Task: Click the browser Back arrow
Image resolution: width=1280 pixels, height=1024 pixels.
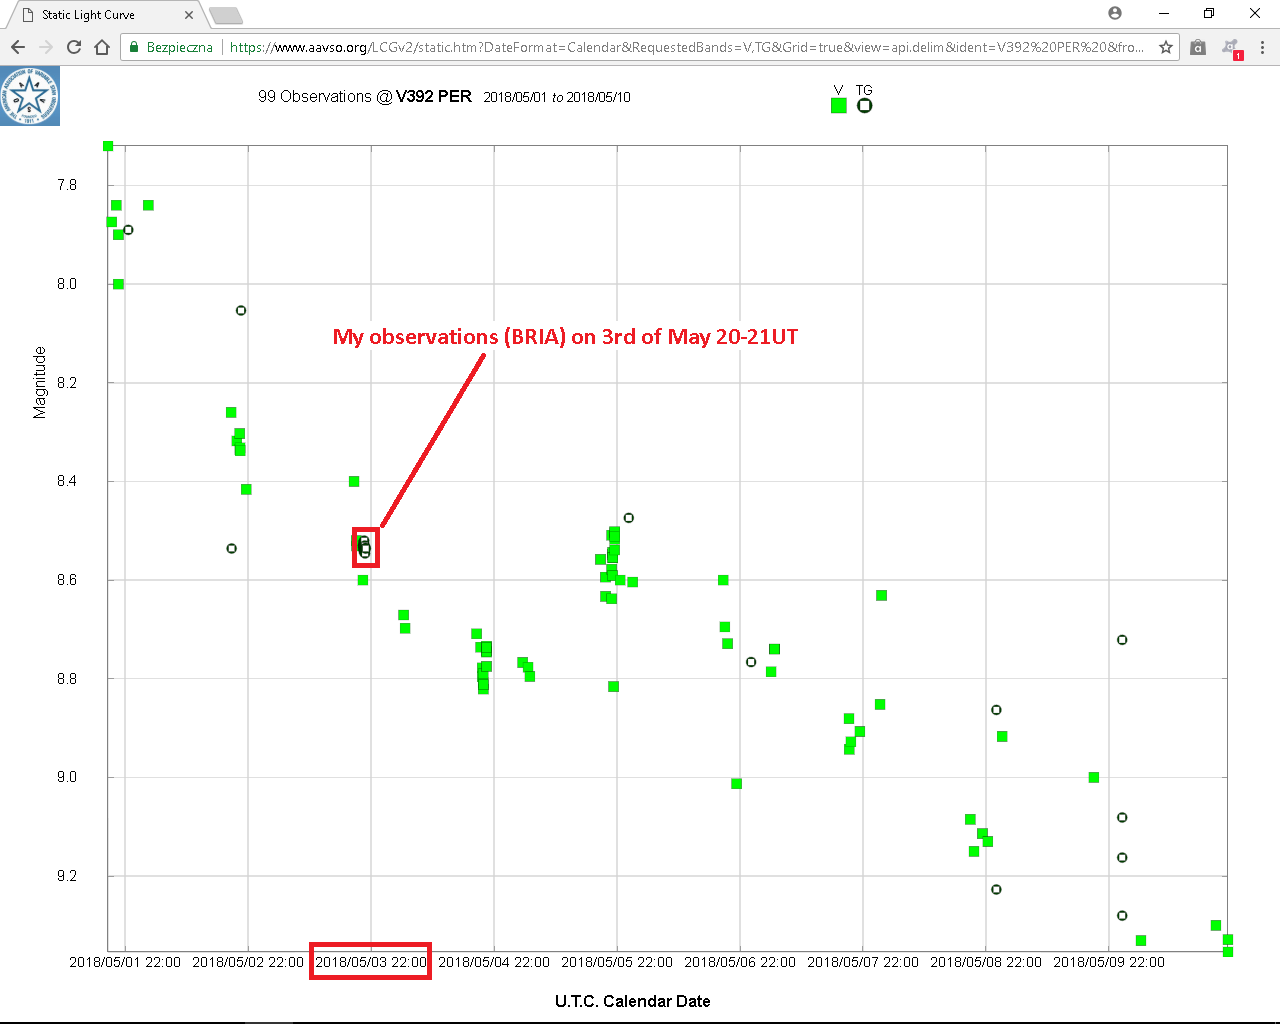Action: click(17, 47)
